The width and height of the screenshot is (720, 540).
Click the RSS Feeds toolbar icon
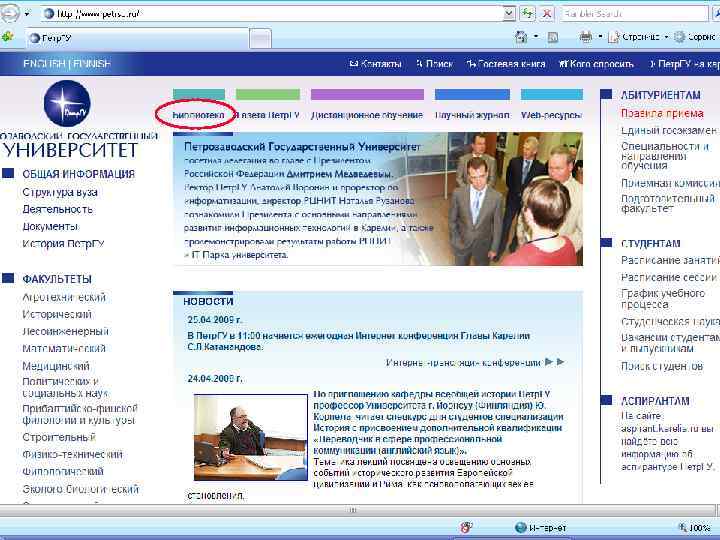click(553, 37)
